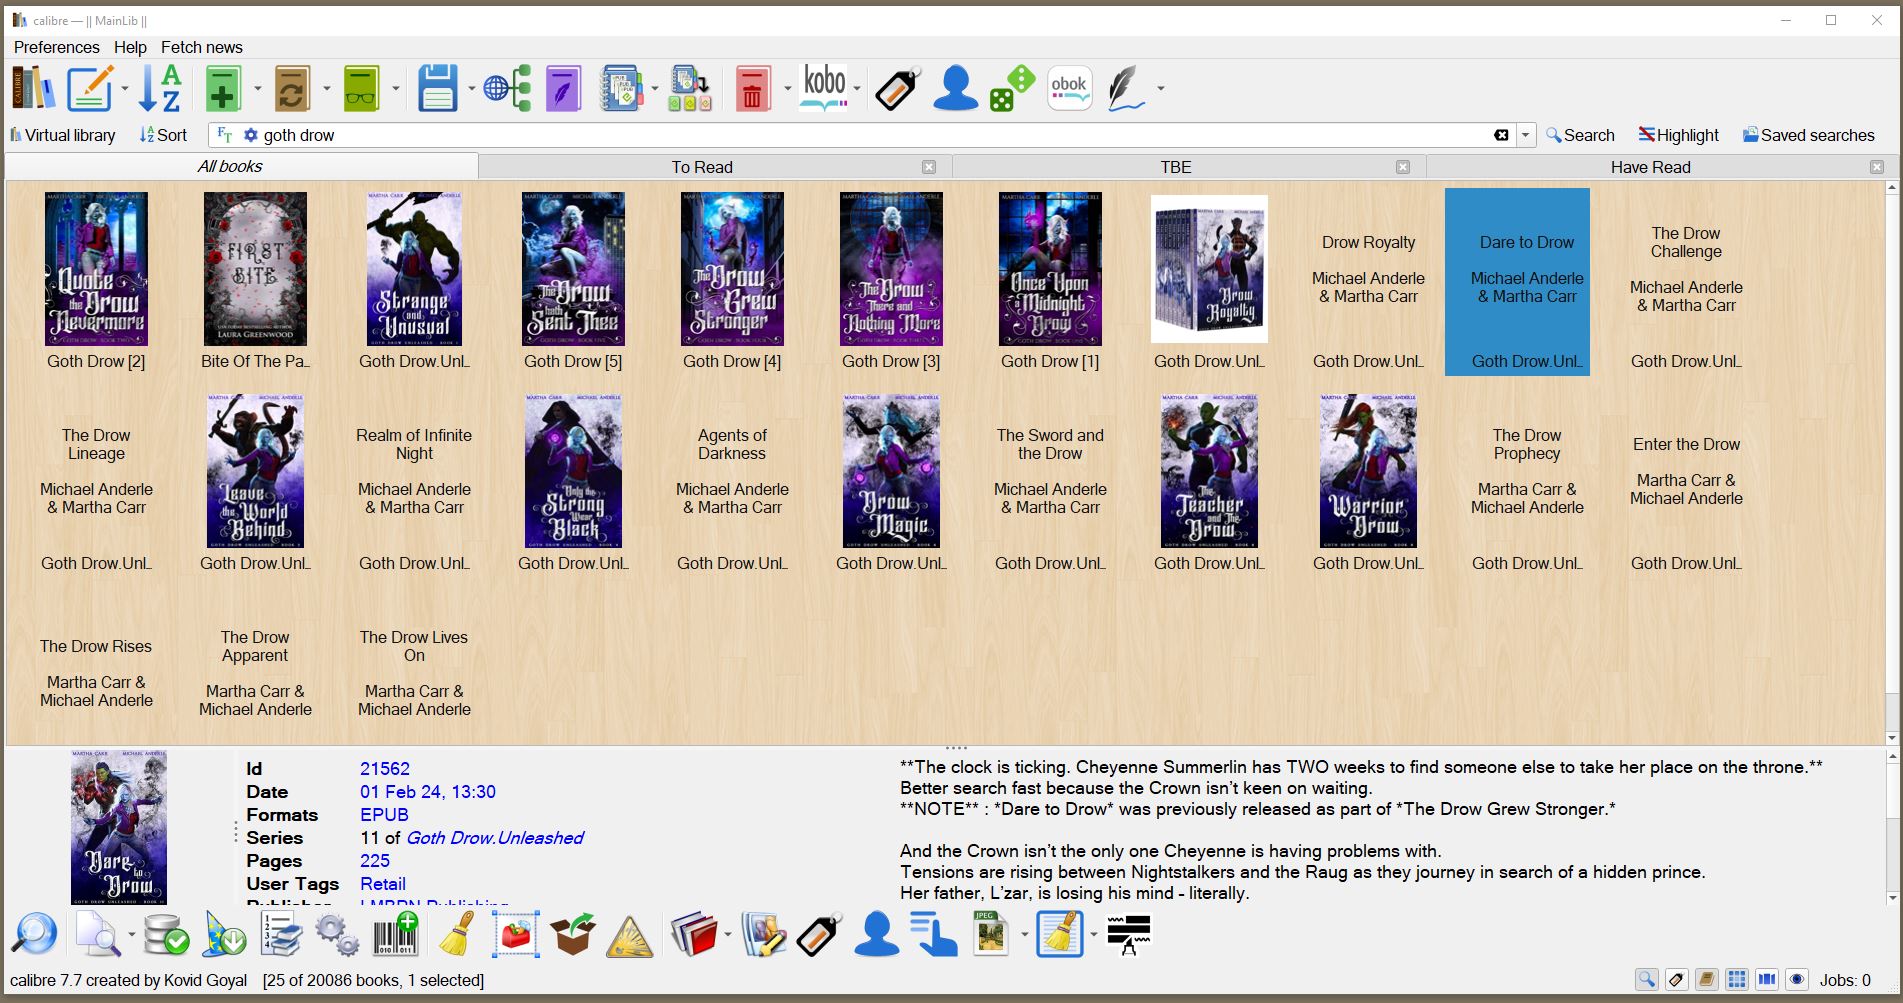Click the purple Edit book feather icon
1903x1003 pixels.
coord(564,88)
